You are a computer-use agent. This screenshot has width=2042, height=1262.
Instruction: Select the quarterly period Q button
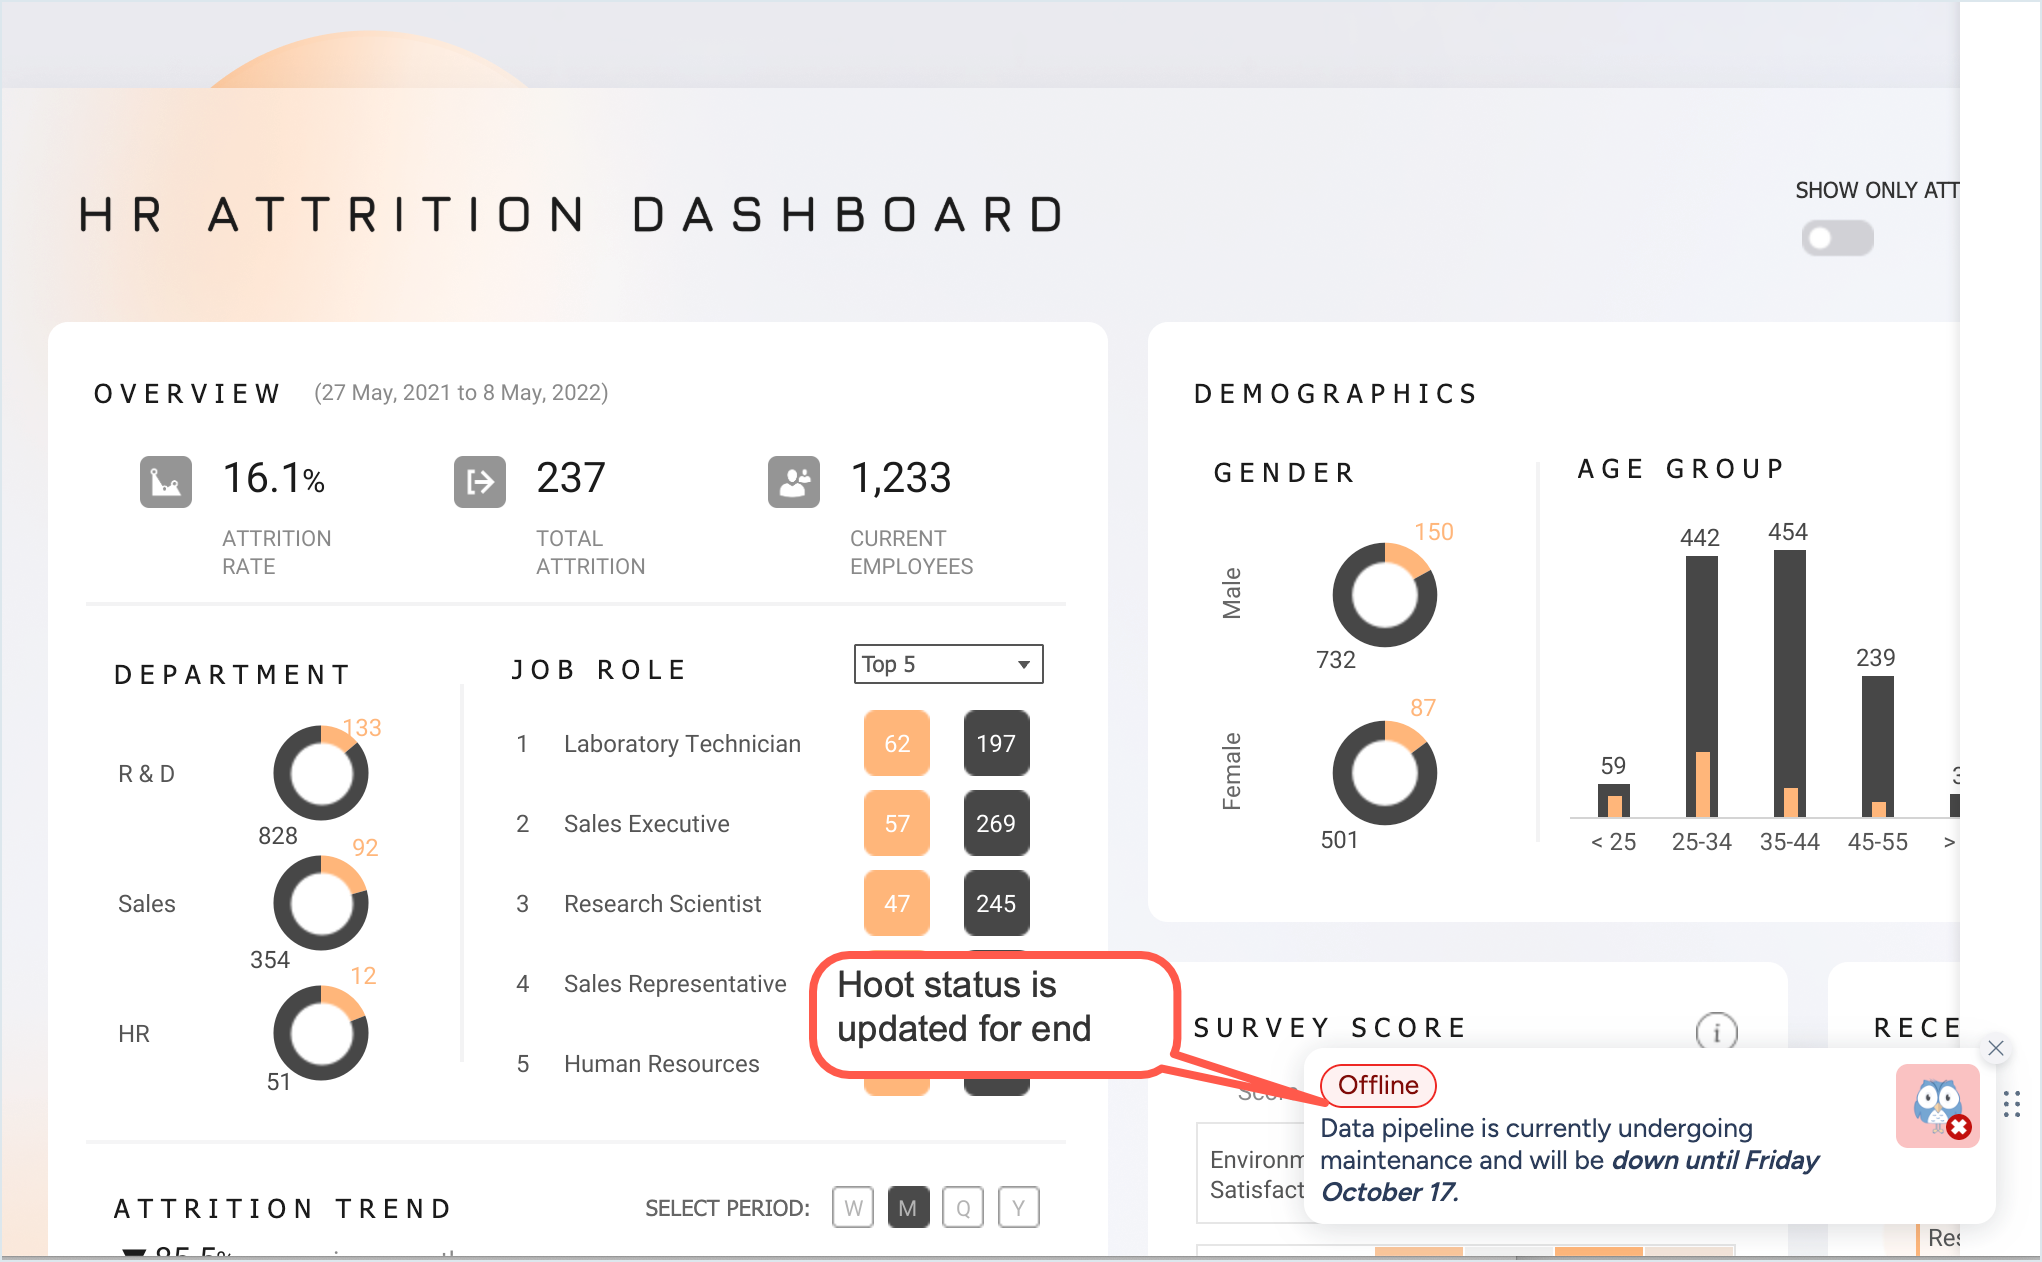pyautogui.click(x=963, y=1207)
